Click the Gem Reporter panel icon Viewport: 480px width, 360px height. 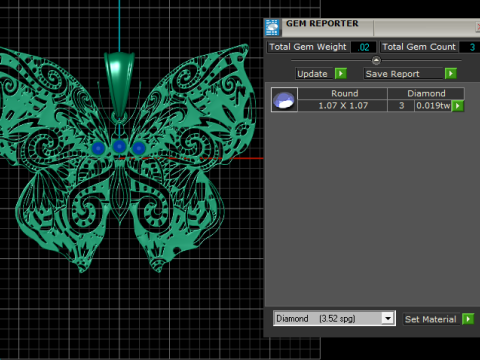pyautogui.click(x=272, y=27)
